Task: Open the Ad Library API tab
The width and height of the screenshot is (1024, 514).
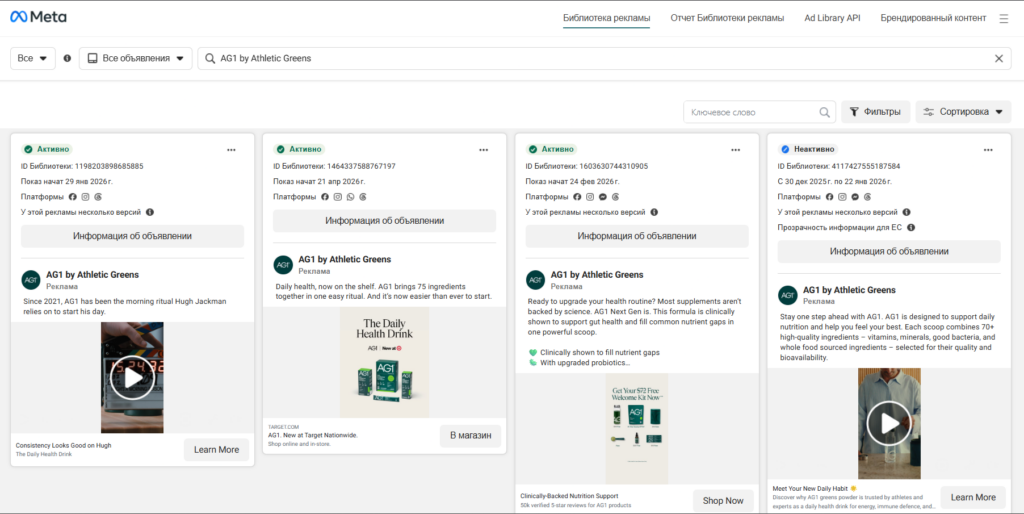Action: tap(832, 18)
